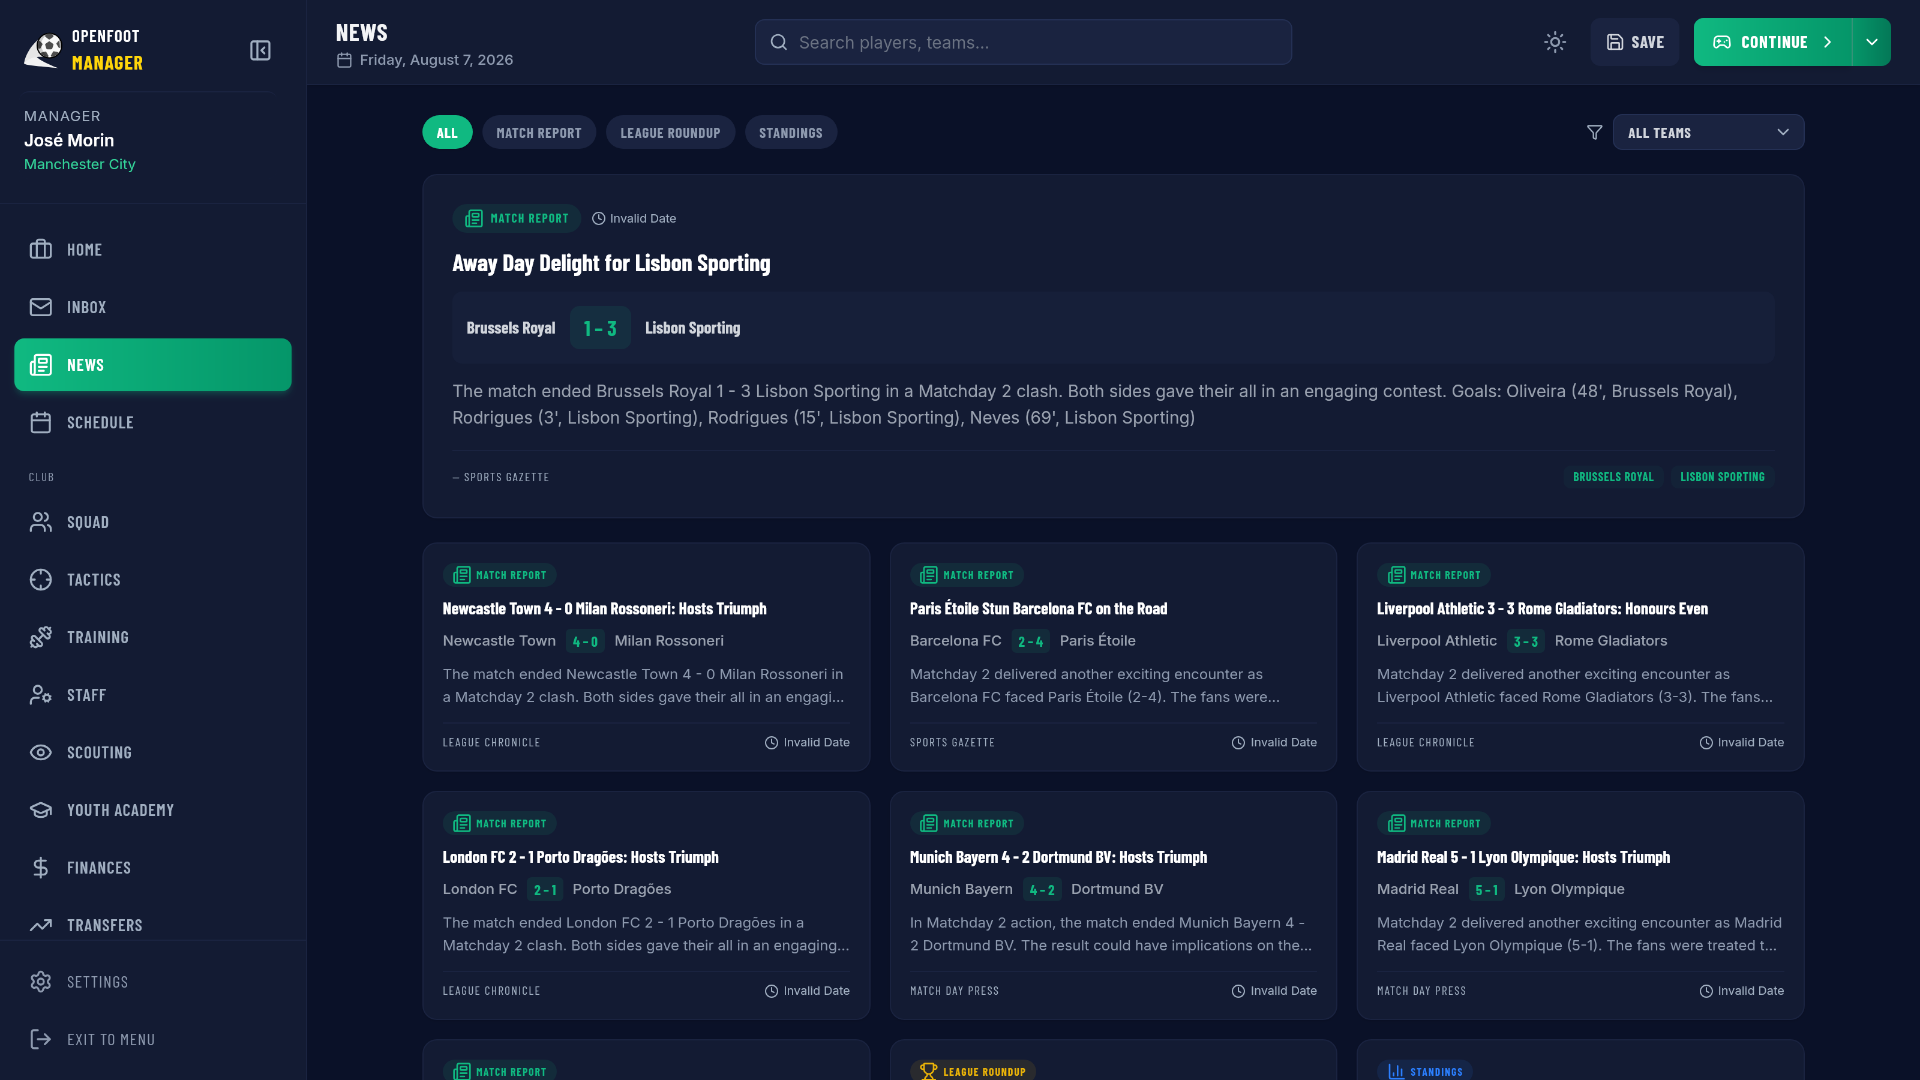Focus the Search players, teams field
The image size is (1920, 1080).
1022,42
